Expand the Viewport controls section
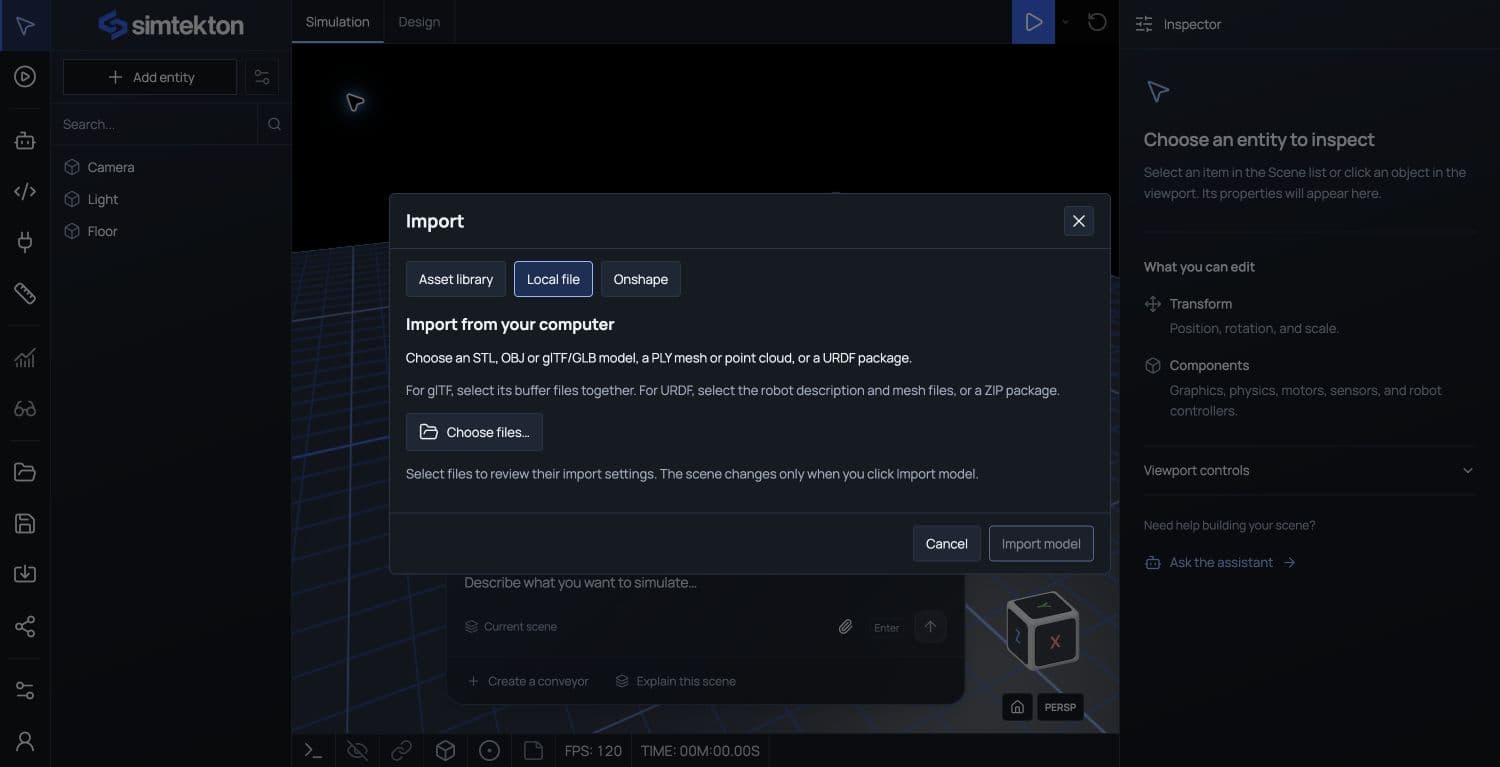The height and width of the screenshot is (767, 1500). (1309, 471)
